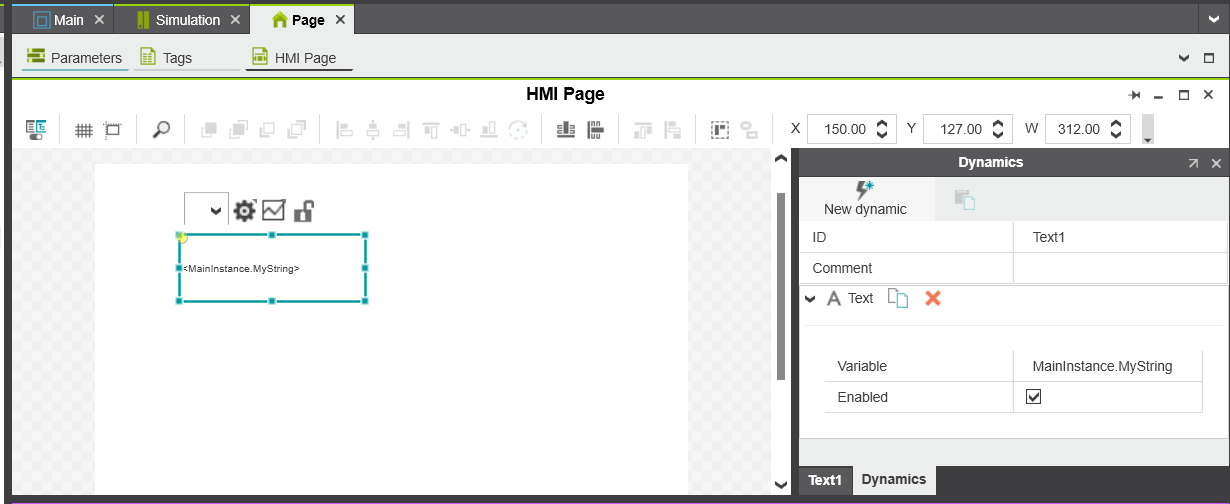The image size is (1230, 504).
Task: Expand the toolbar overflow arrow
Action: [1148, 129]
